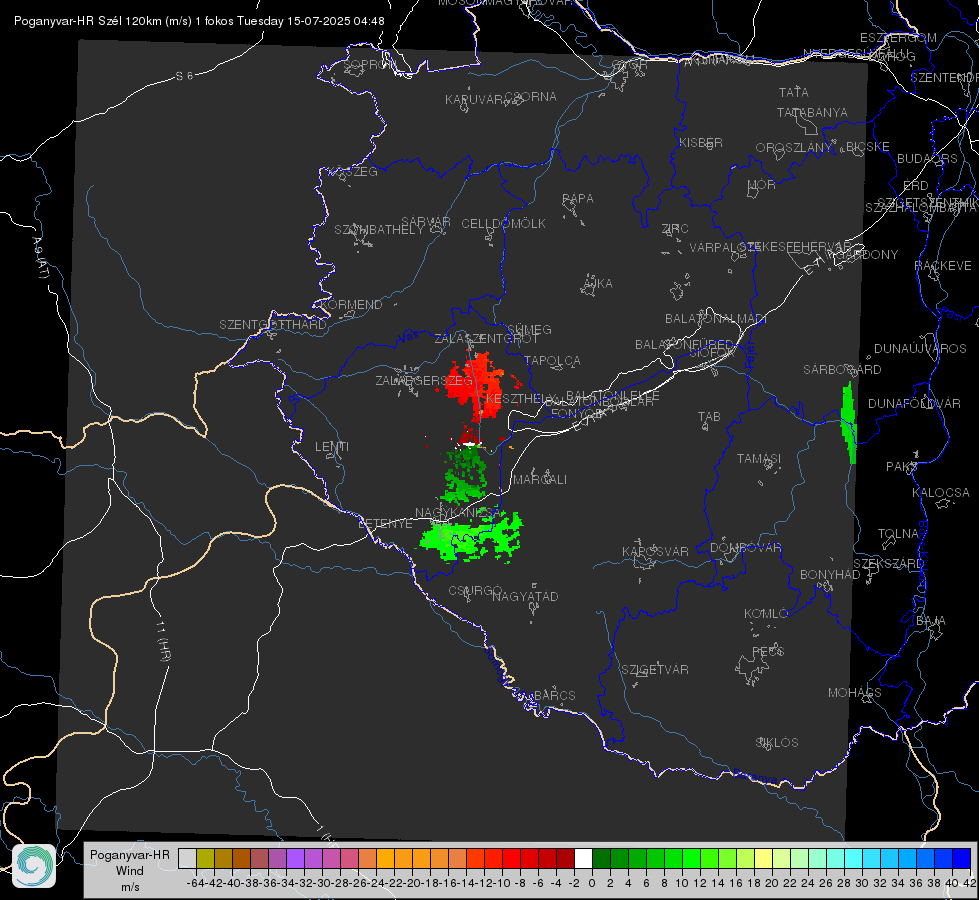The width and height of the screenshot is (979, 900).
Task: Click the MARCALI city label
Action: pos(540,480)
